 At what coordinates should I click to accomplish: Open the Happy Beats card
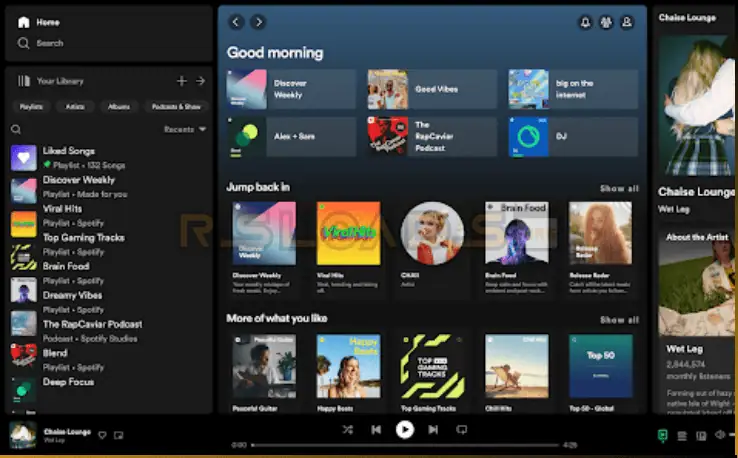point(348,373)
